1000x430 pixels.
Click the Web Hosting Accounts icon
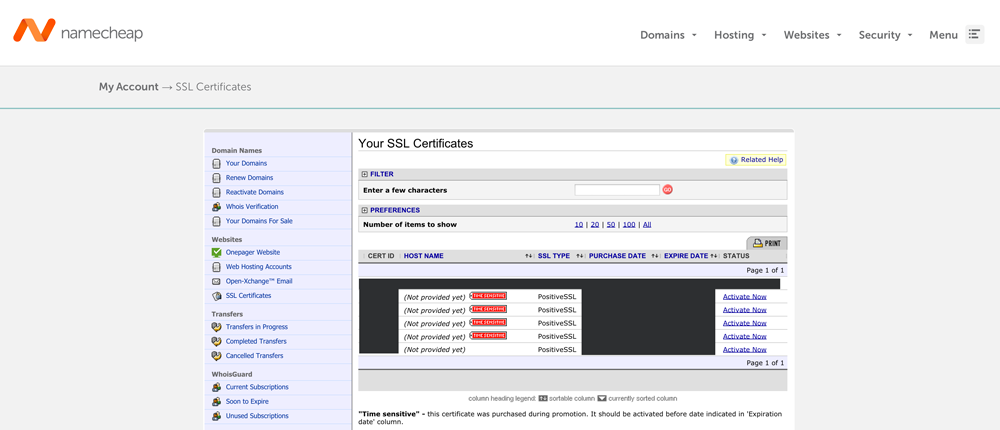(x=216, y=267)
